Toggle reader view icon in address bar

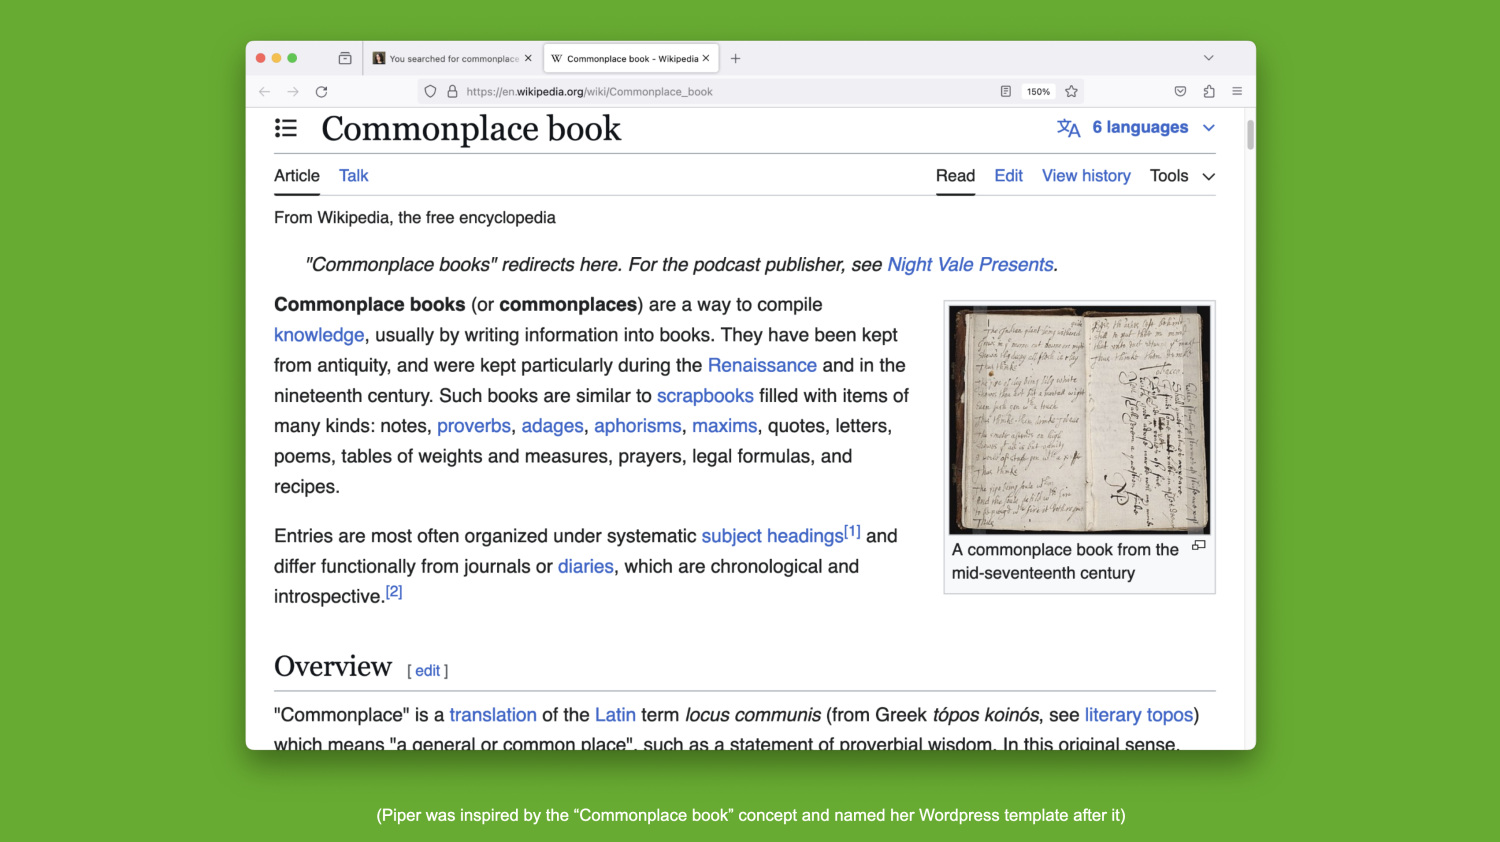point(1005,92)
